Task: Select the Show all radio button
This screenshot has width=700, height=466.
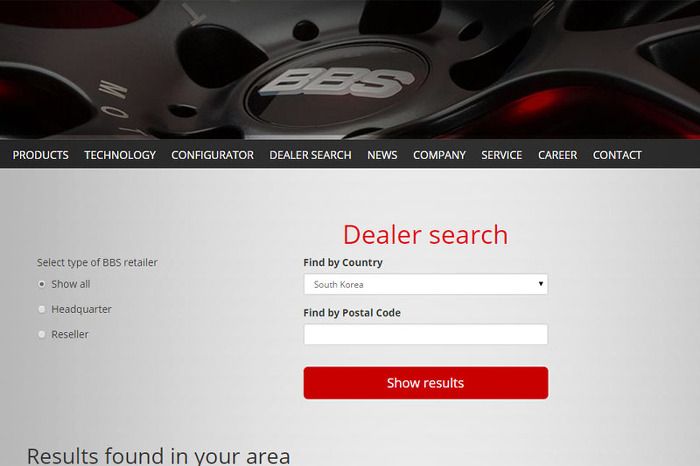Action: click(42, 284)
